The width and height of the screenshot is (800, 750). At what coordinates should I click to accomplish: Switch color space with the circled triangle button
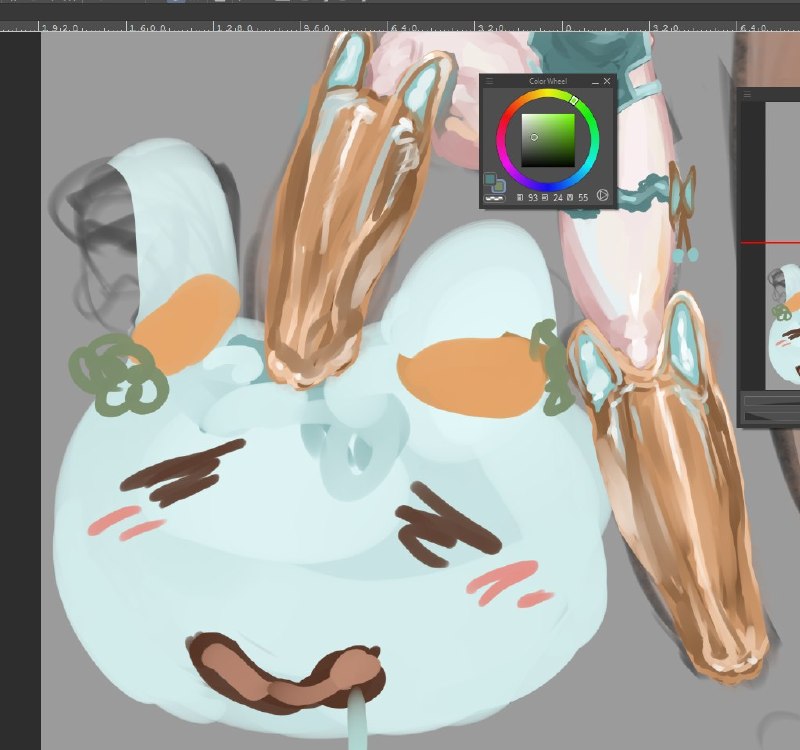(603, 195)
